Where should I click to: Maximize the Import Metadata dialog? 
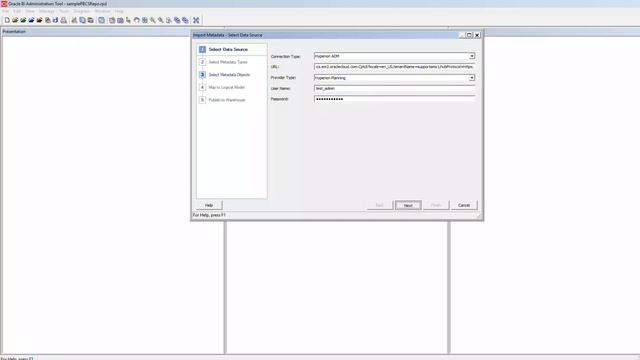click(469, 35)
